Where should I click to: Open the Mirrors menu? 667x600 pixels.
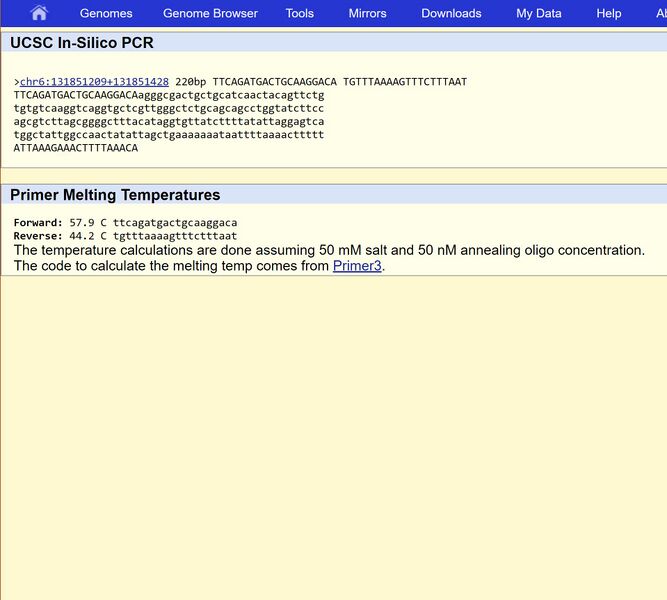[367, 13]
